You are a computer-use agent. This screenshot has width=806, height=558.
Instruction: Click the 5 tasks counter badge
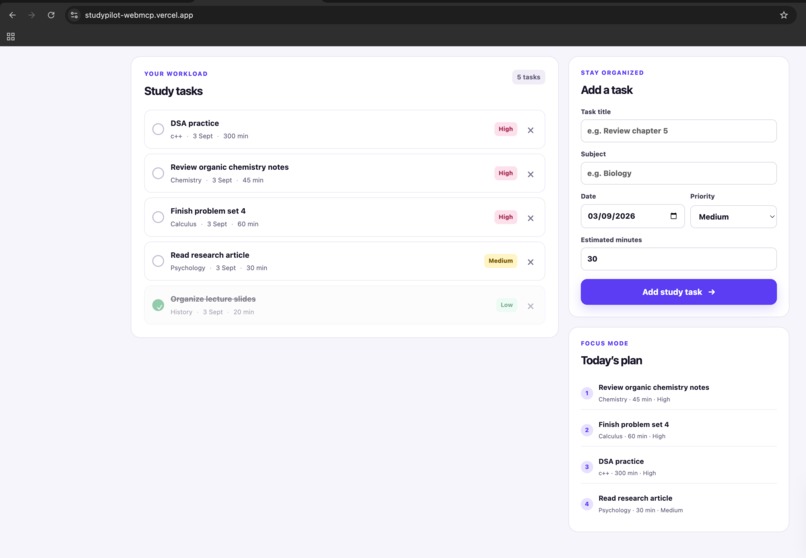coord(528,77)
